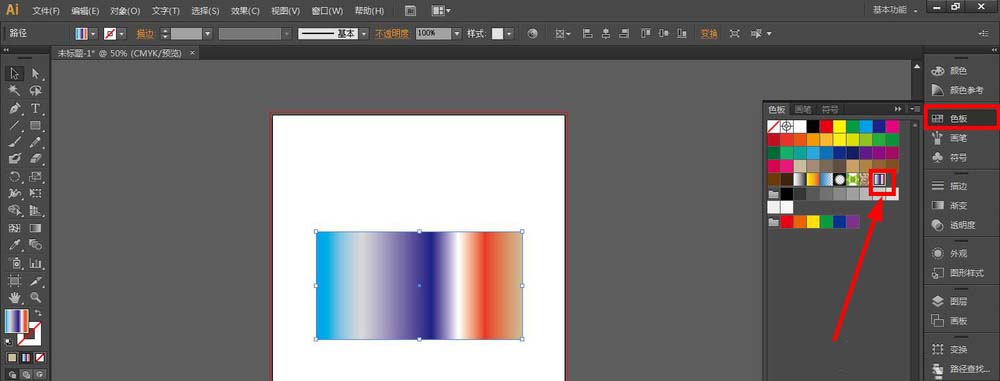Swap fill and stroke arrows
The height and width of the screenshot is (381, 1000).
point(38,313)
